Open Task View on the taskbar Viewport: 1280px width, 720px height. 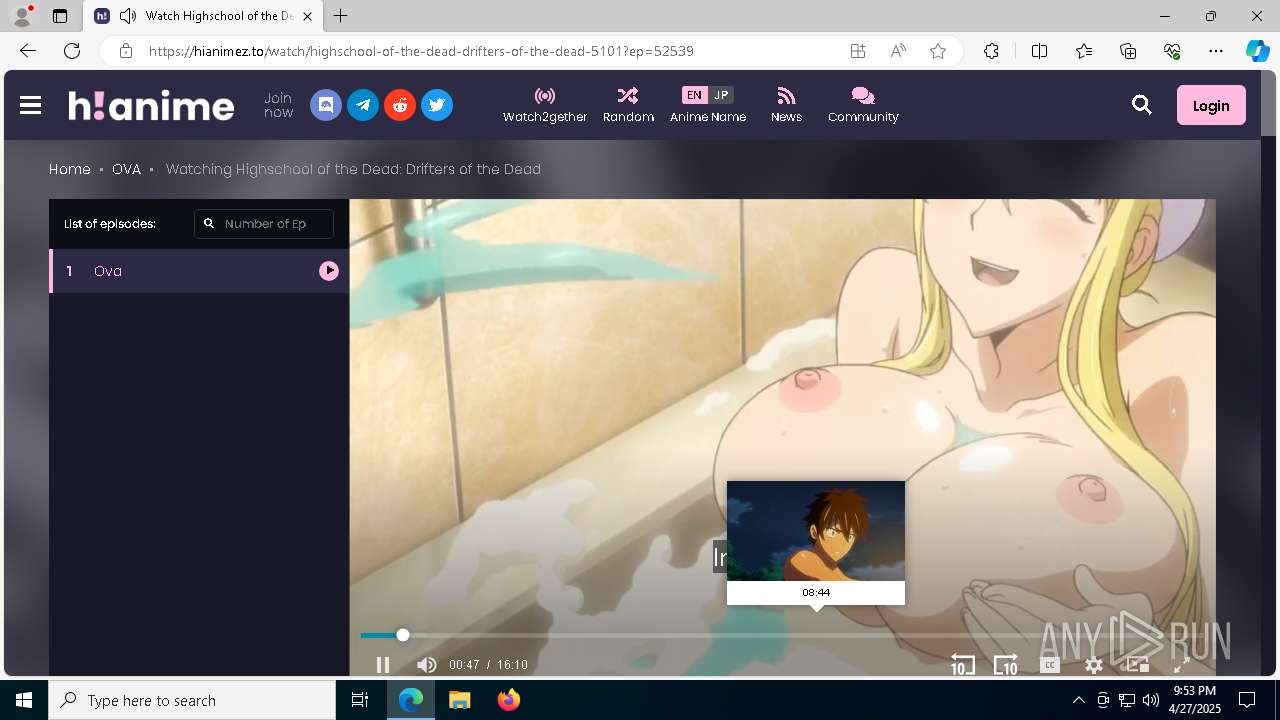click(360, 700)
